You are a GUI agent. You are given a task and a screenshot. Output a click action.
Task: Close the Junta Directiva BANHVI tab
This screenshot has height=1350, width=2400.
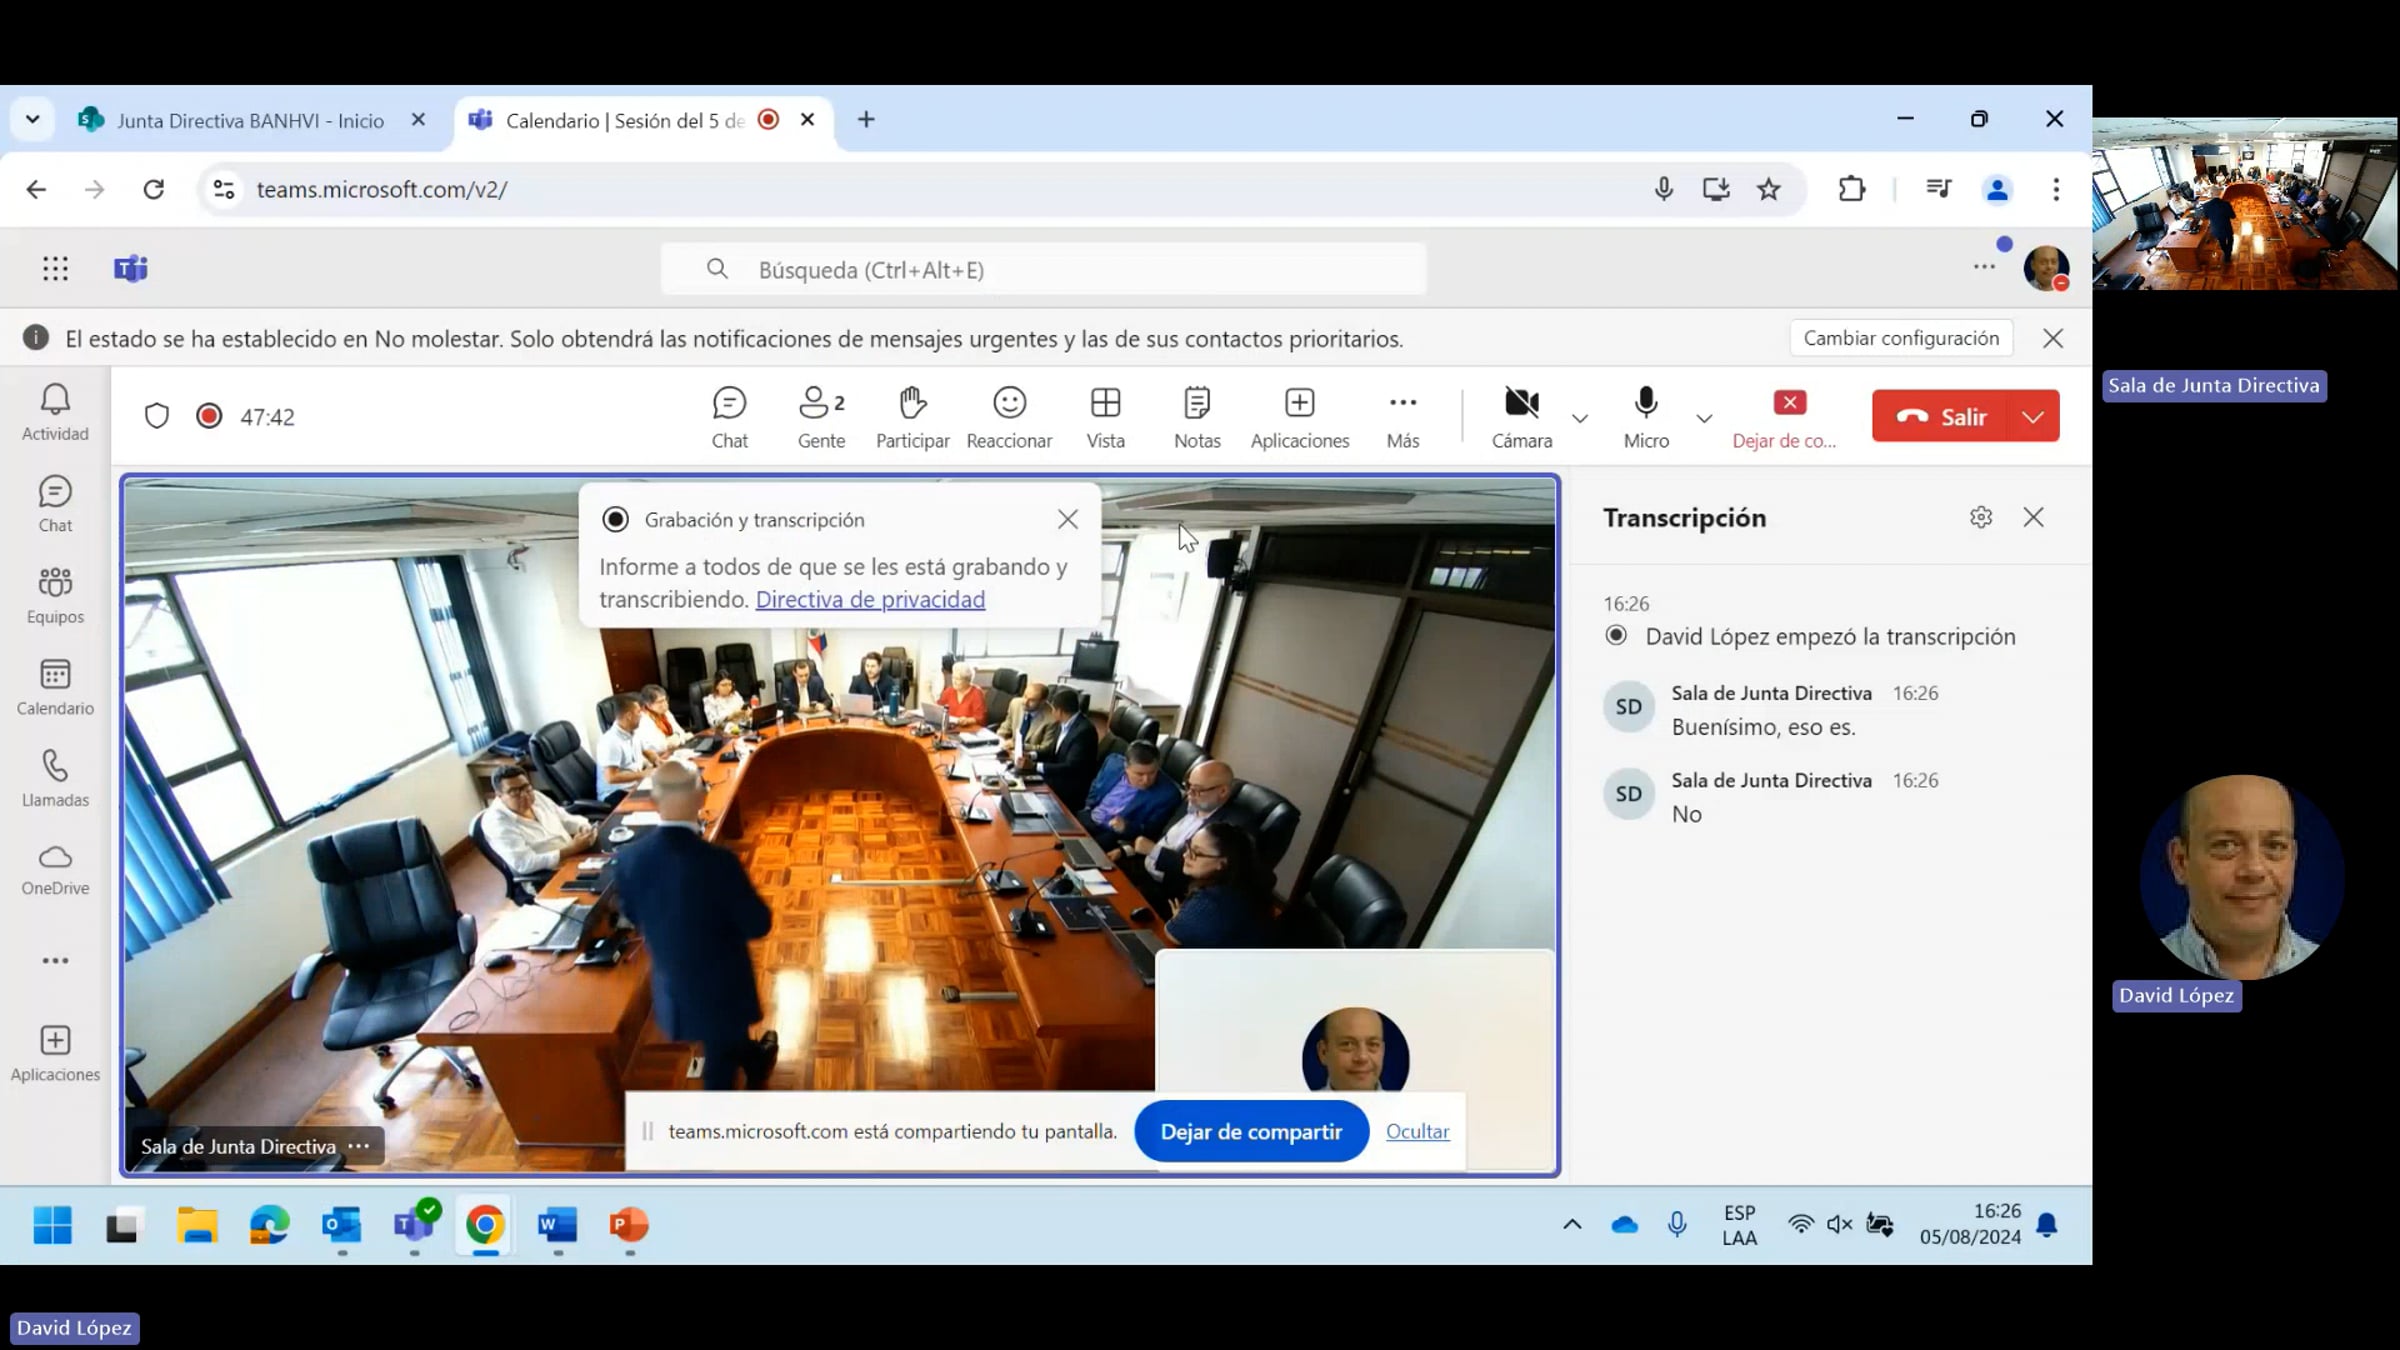pyautogui.click(x=418, y=120)
